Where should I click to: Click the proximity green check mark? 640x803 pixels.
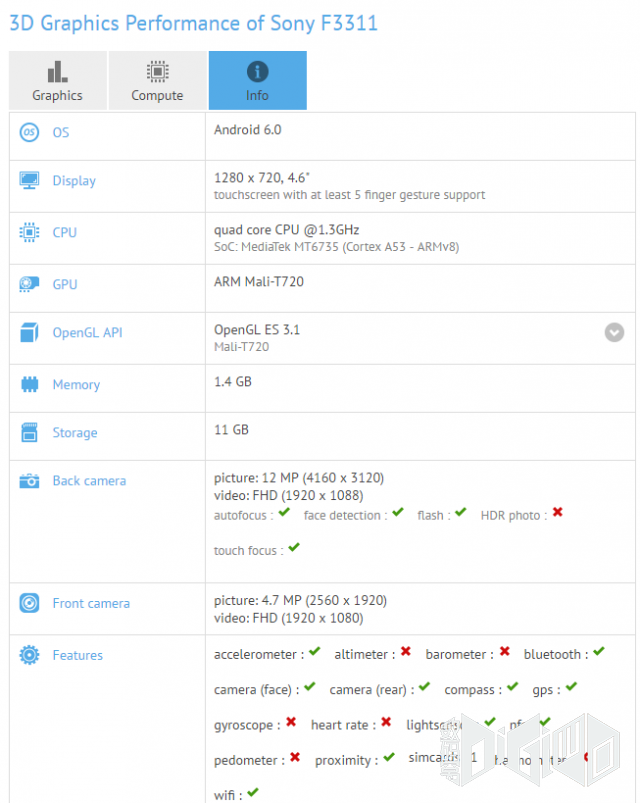389,757
